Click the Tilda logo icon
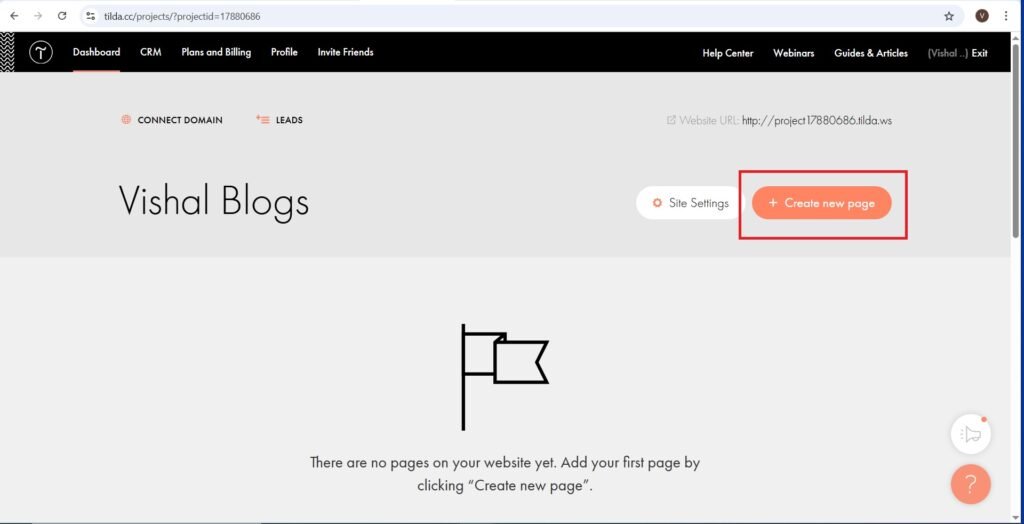Image resolution: width=1024 pixels, height=524 pixels. click(x=40, y=53)
